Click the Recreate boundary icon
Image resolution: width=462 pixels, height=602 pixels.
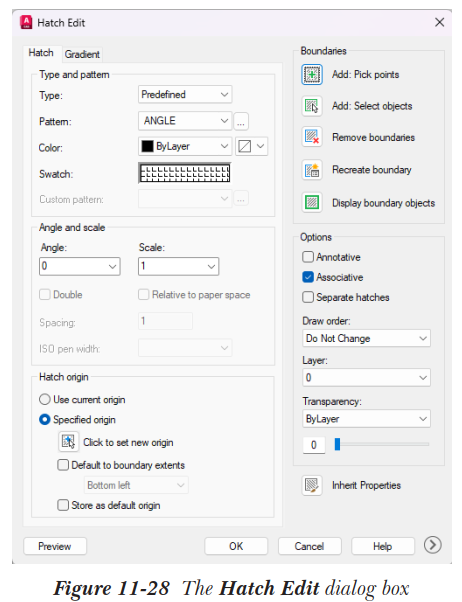(x=312, y=170)
